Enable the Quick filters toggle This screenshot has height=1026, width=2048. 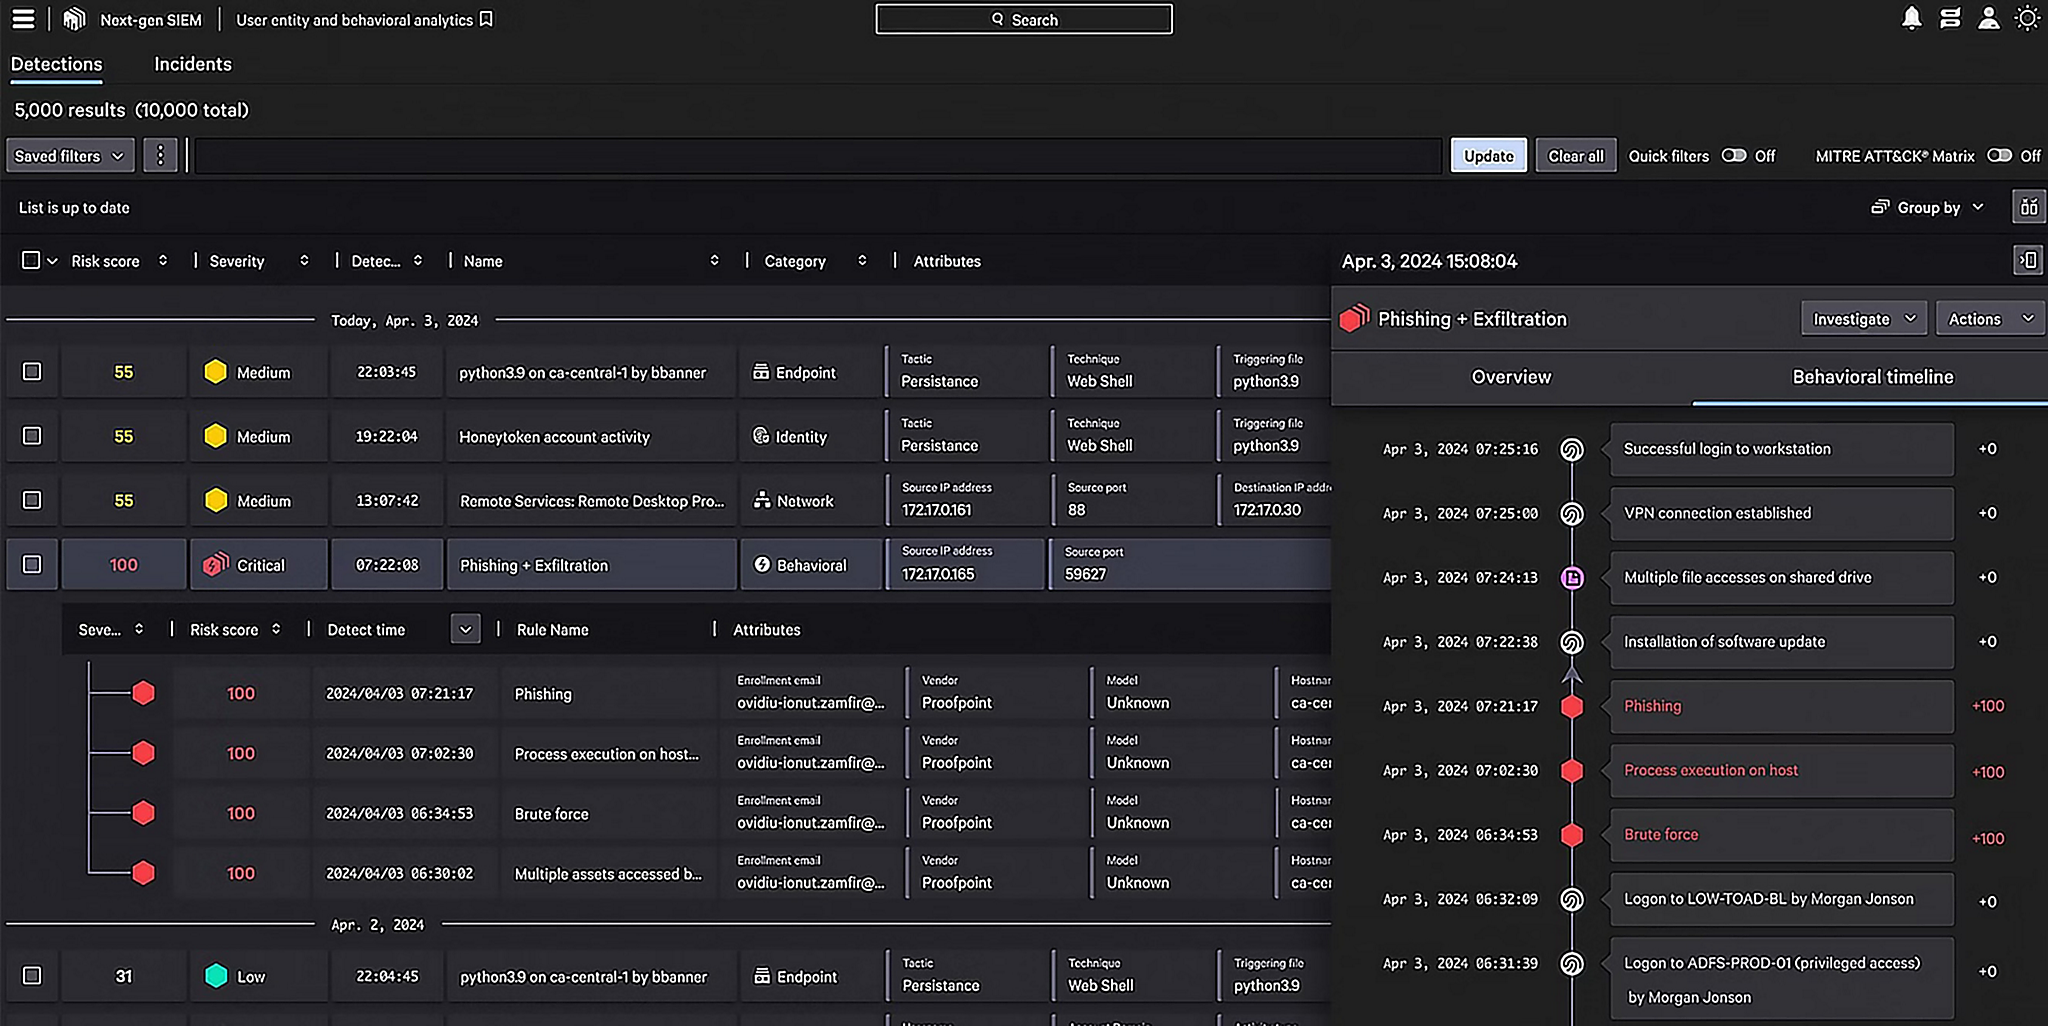coord(1734,155)
